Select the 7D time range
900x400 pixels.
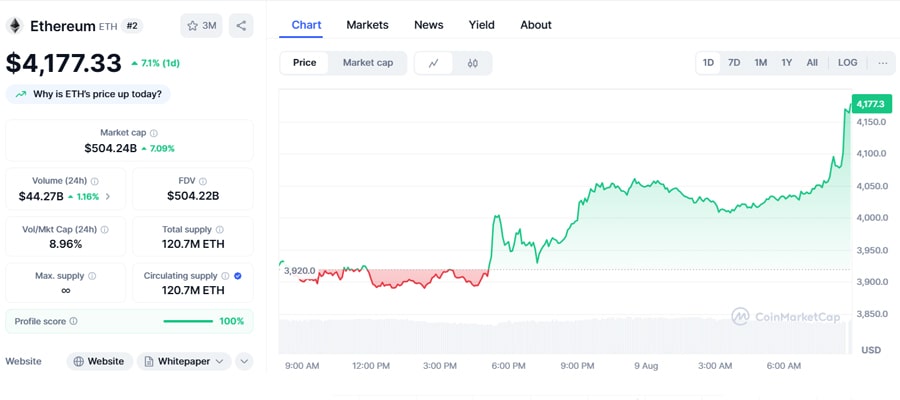(x=734, y=63)
